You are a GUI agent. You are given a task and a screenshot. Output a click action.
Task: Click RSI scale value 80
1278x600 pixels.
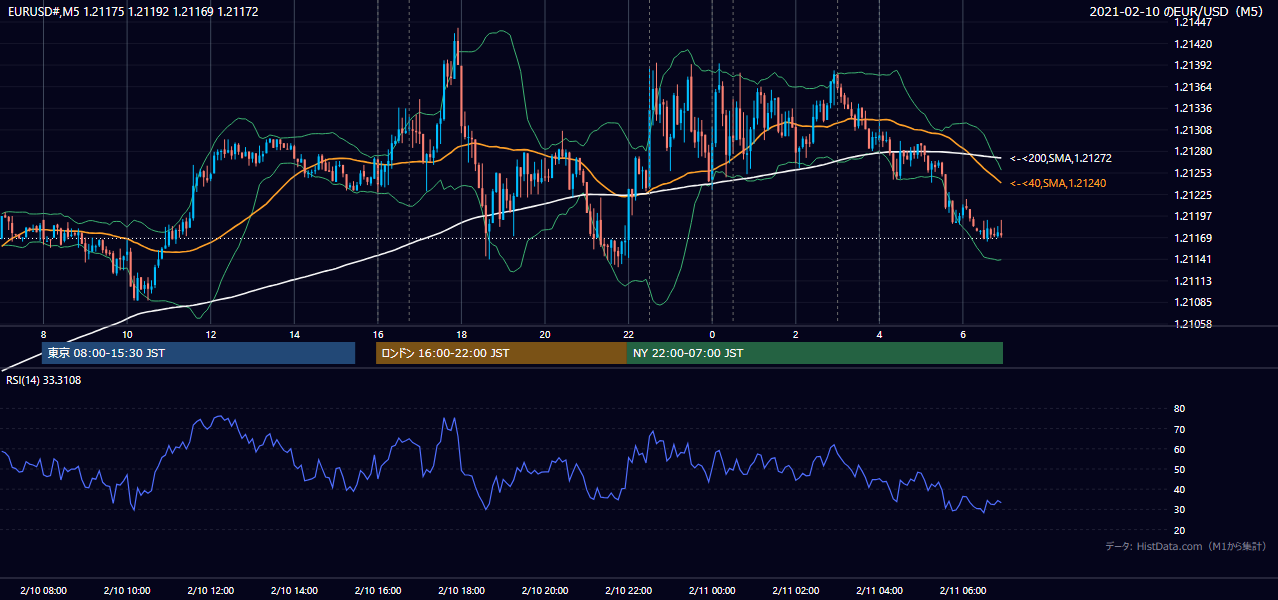(1180, 409)
